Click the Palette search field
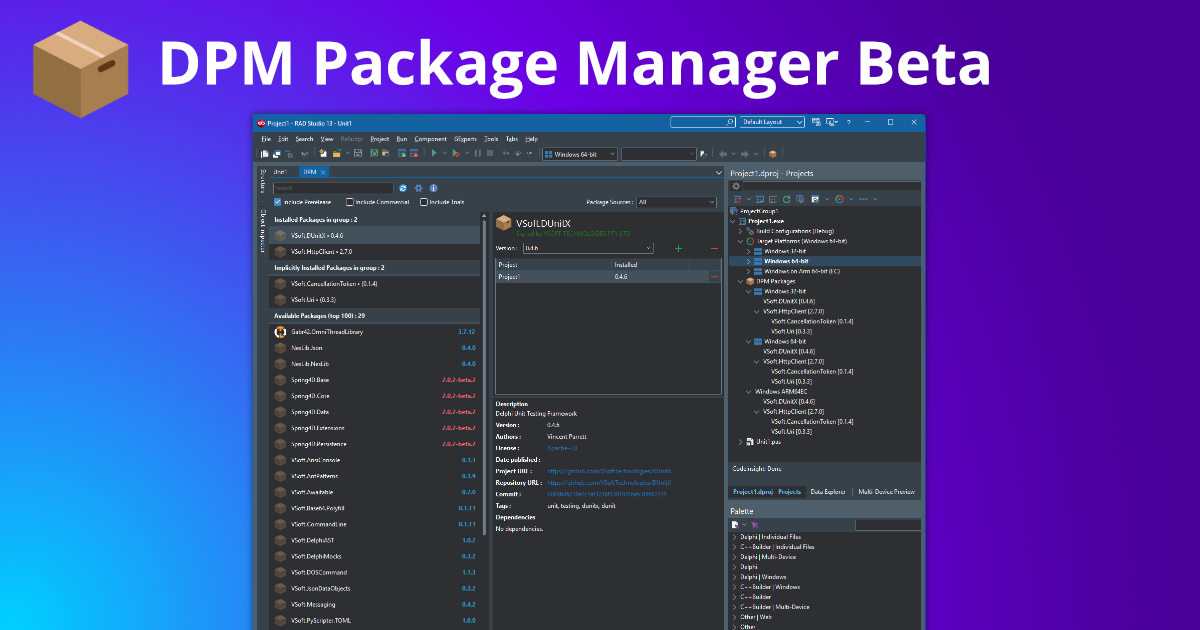 point(888,524)
